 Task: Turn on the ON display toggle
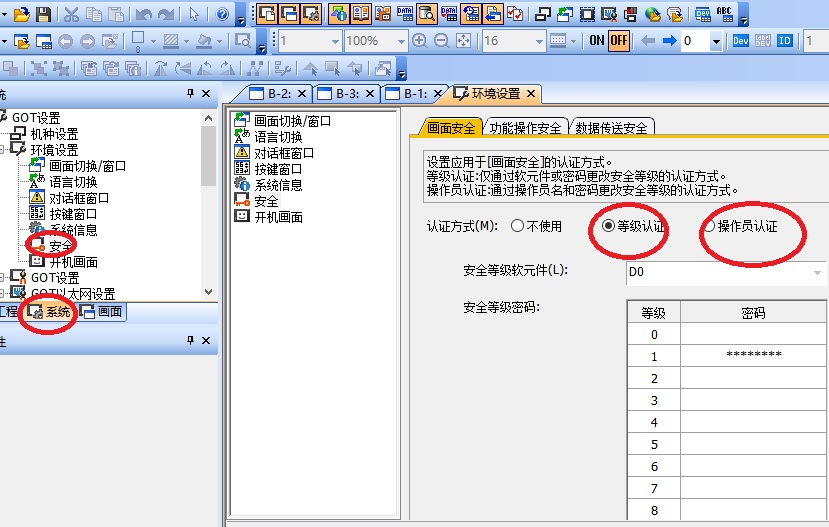597,41
